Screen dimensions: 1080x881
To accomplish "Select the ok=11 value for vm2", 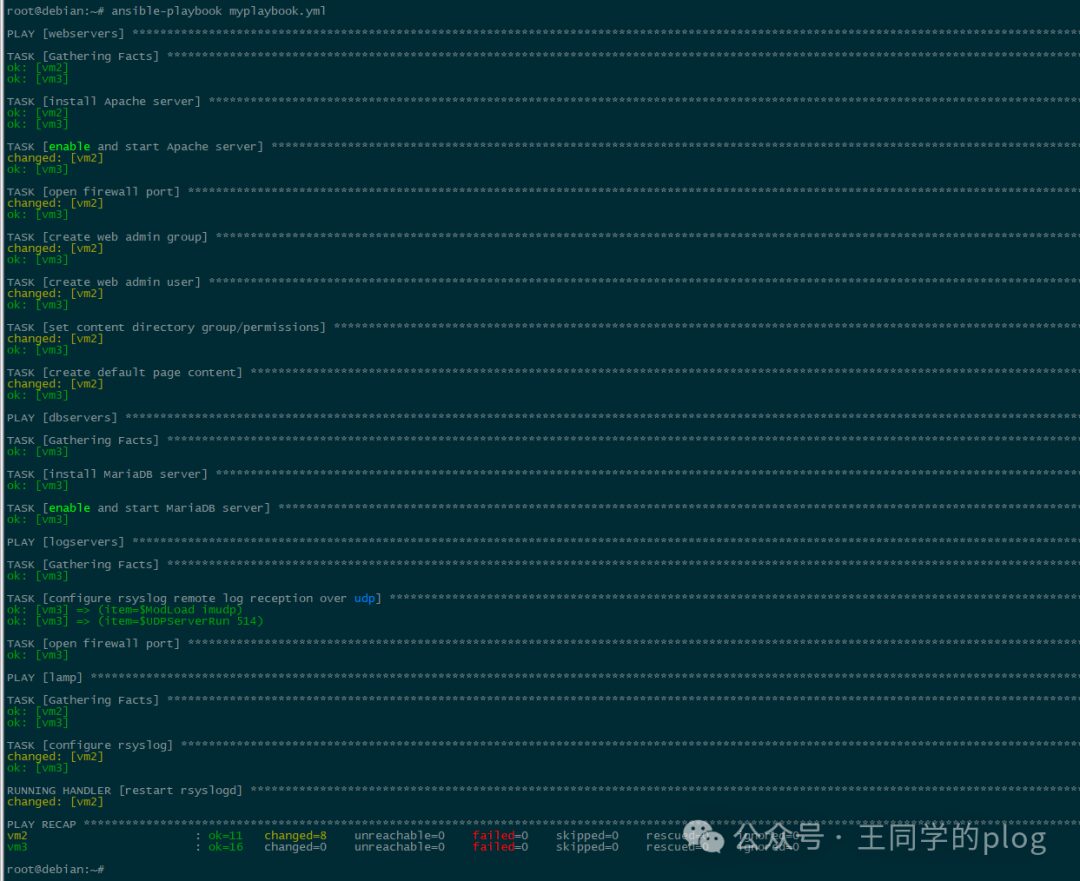I will pyautogui.click(x=225, y=836).
